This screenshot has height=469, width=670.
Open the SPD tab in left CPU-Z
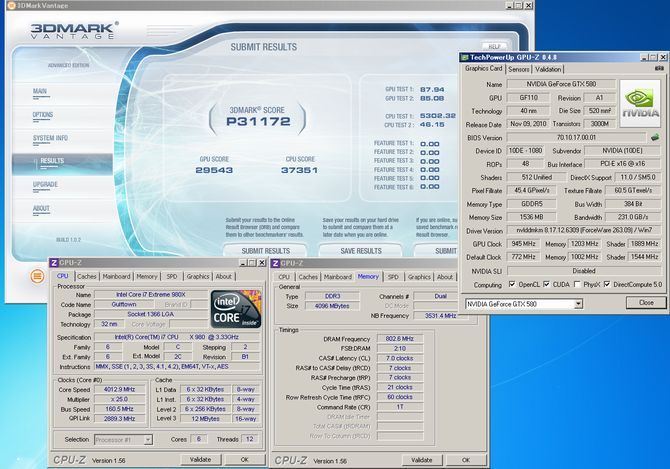click(172, 276)
